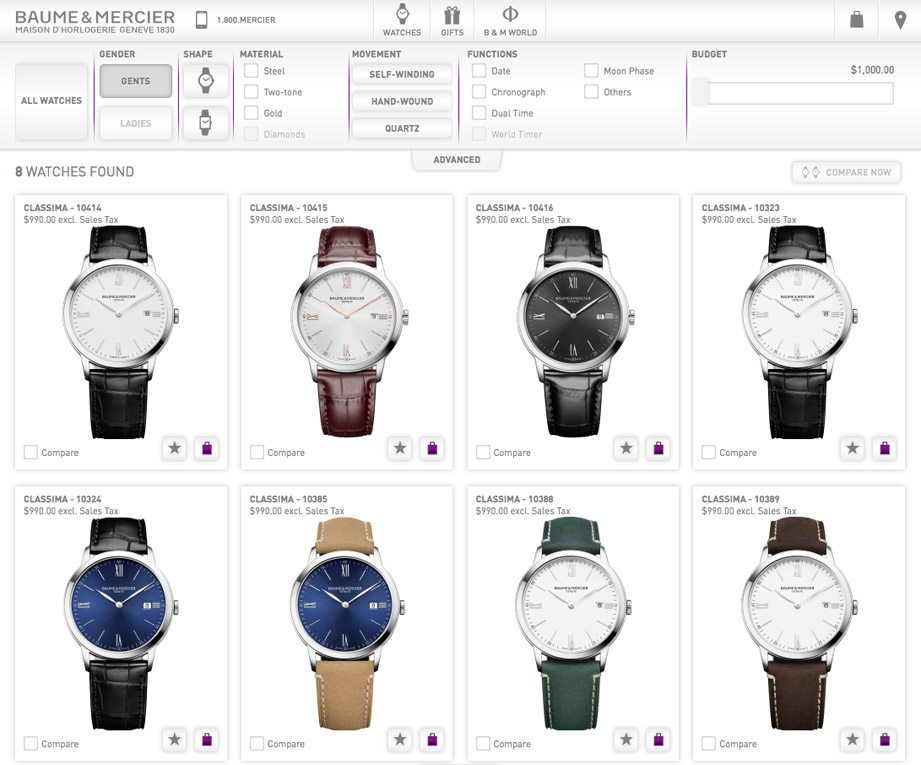Add Classima 10415 to purple shopping bag
Image resolution: width=921 pixels, height=765 pixels.
click(x=431, y=449)
